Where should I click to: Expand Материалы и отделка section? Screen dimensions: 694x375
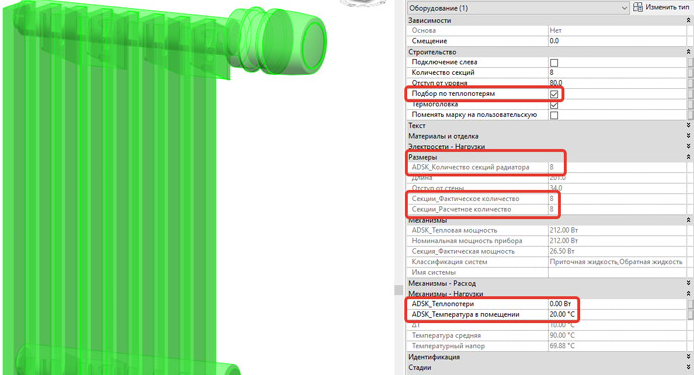(x=688, y=136)
